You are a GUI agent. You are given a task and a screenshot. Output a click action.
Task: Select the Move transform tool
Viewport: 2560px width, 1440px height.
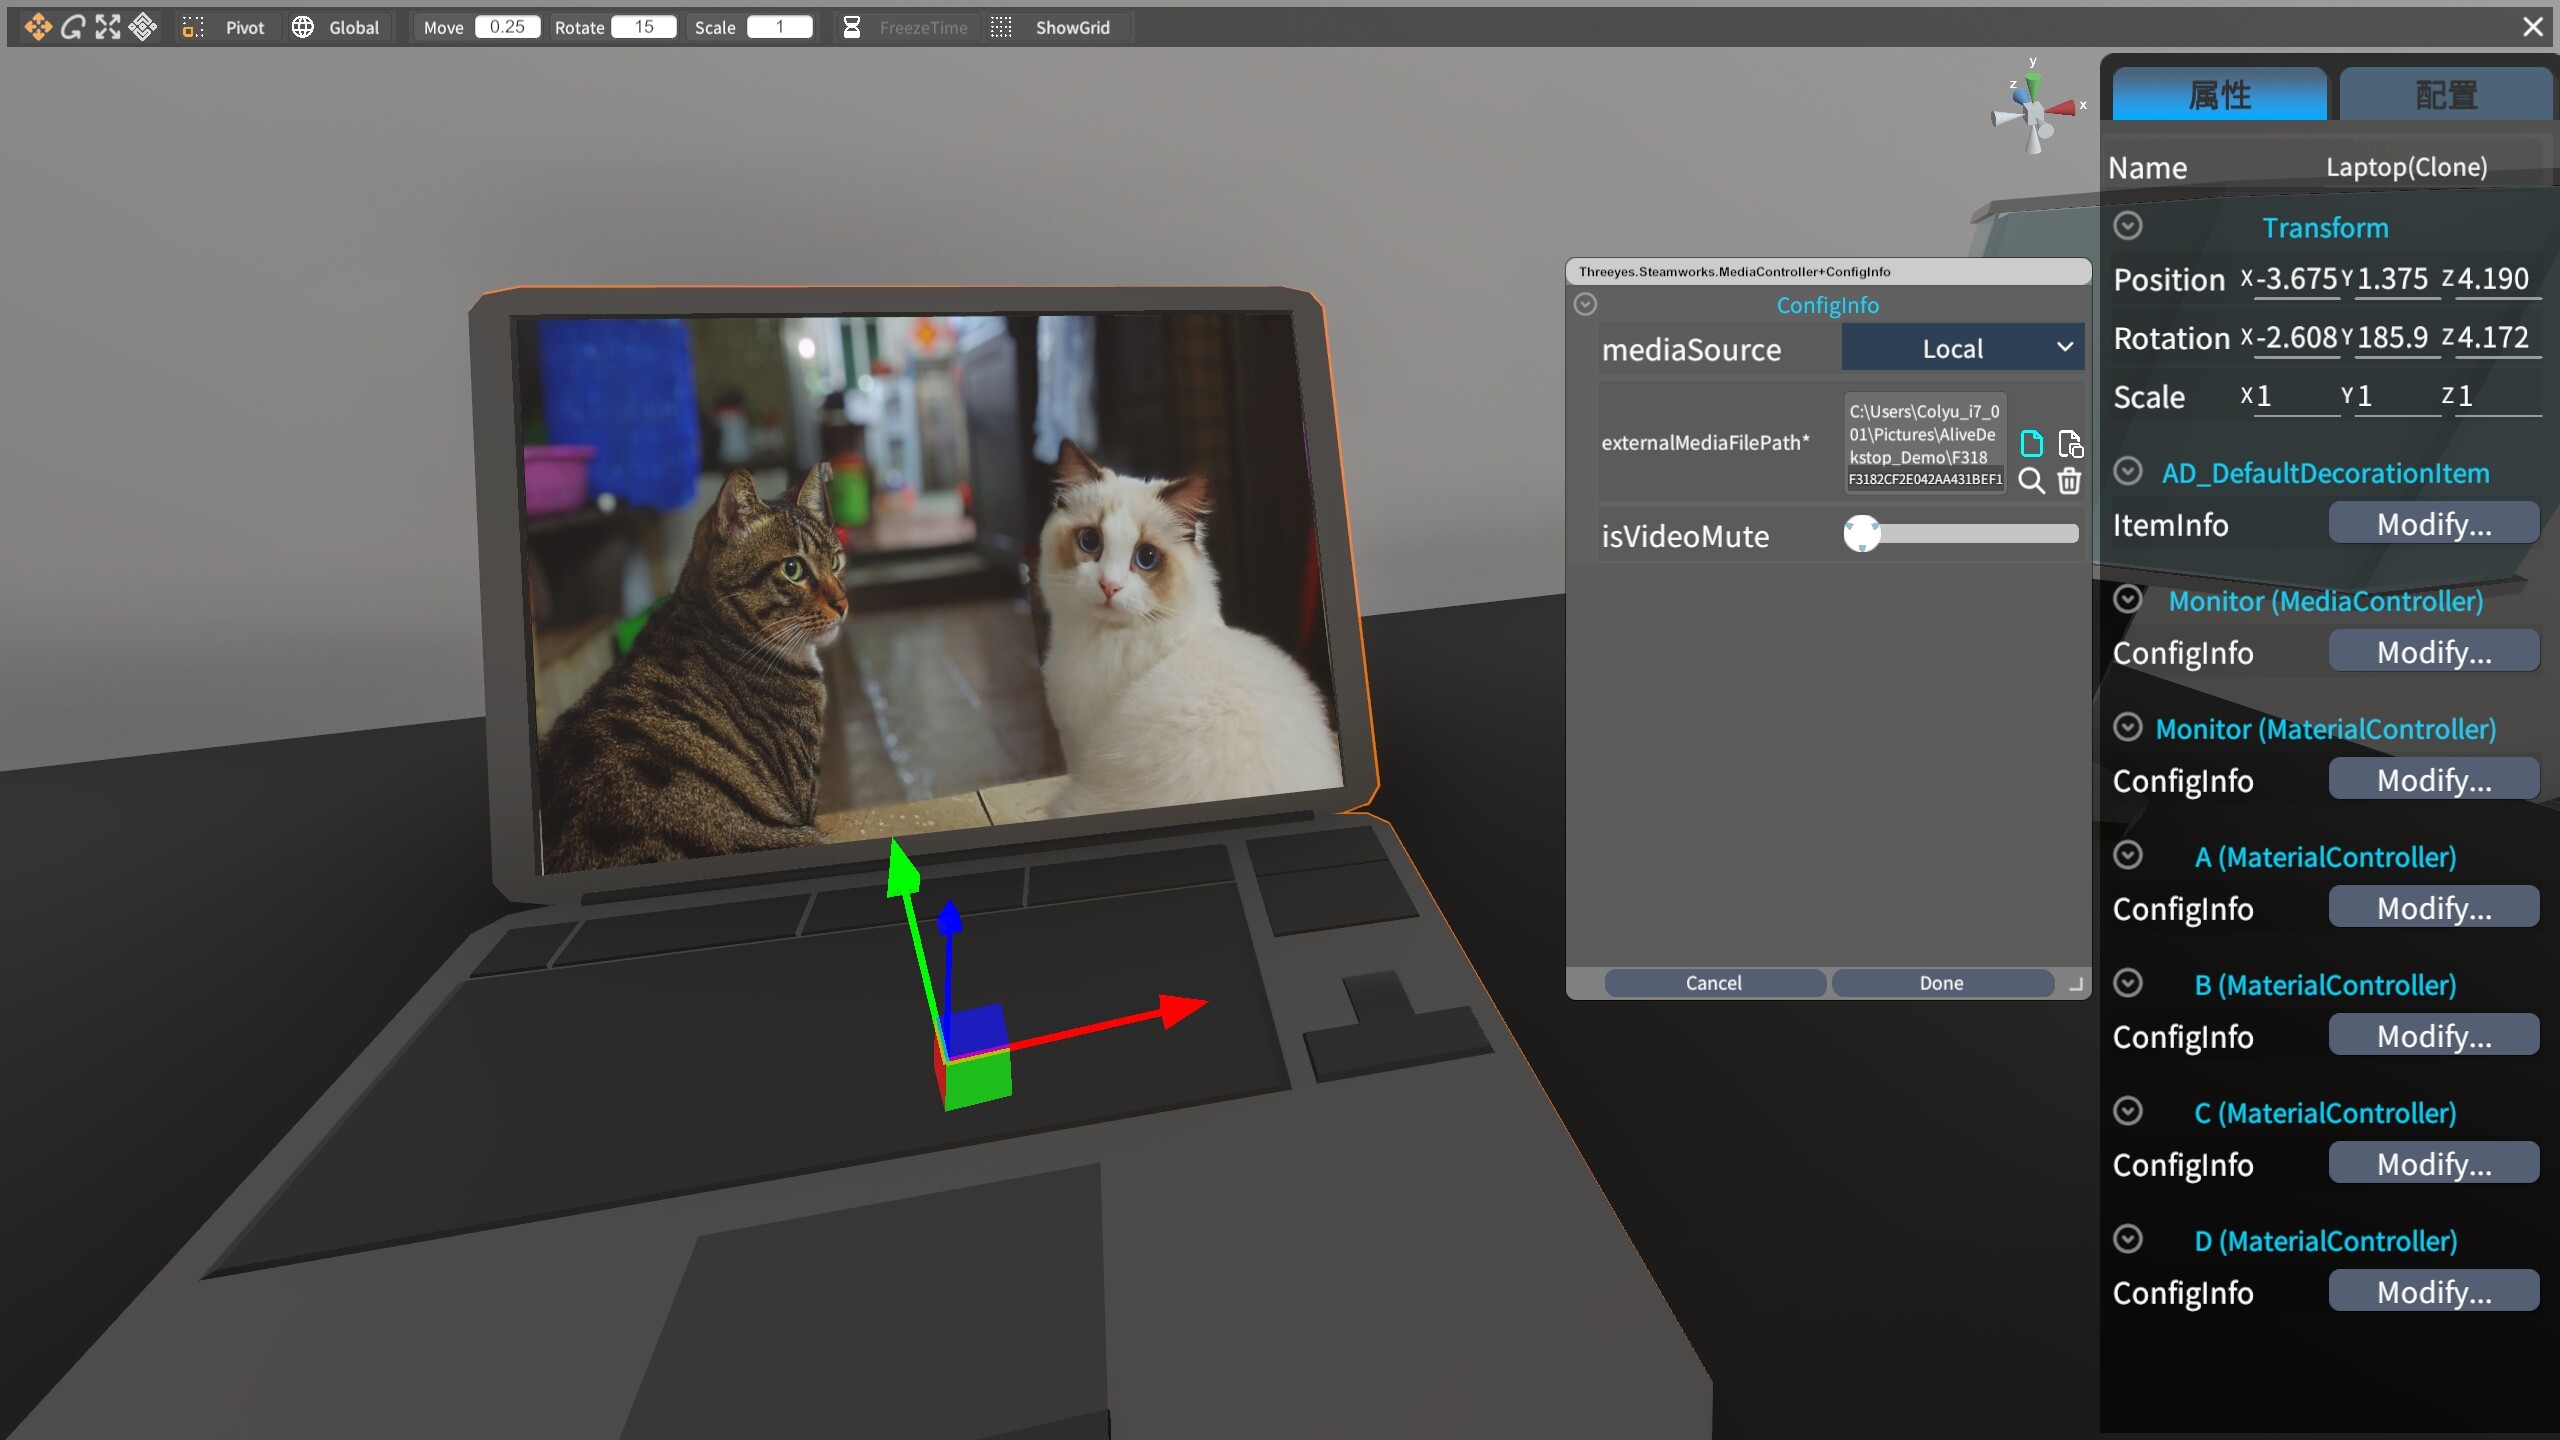(x=38, y=27)
